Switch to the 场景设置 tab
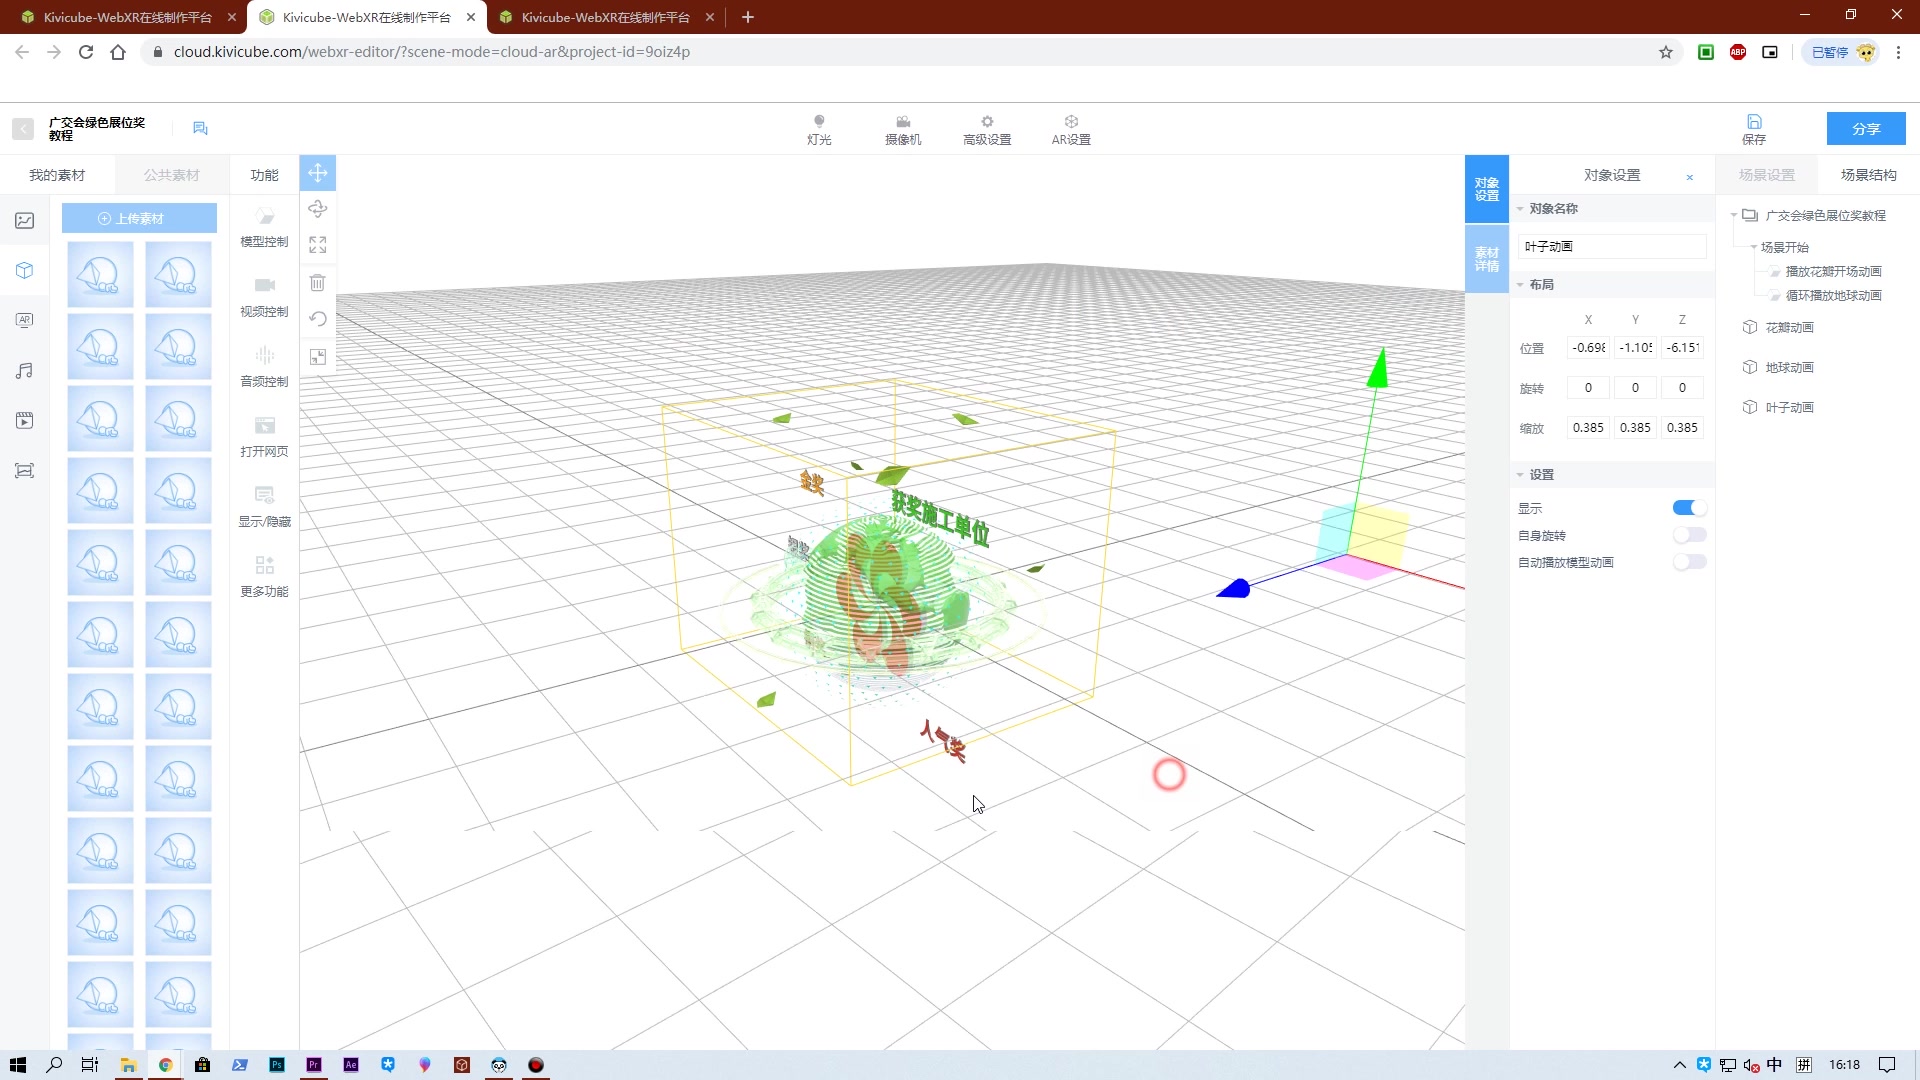1920x1080 pixels. click(x=1766, y=175)
